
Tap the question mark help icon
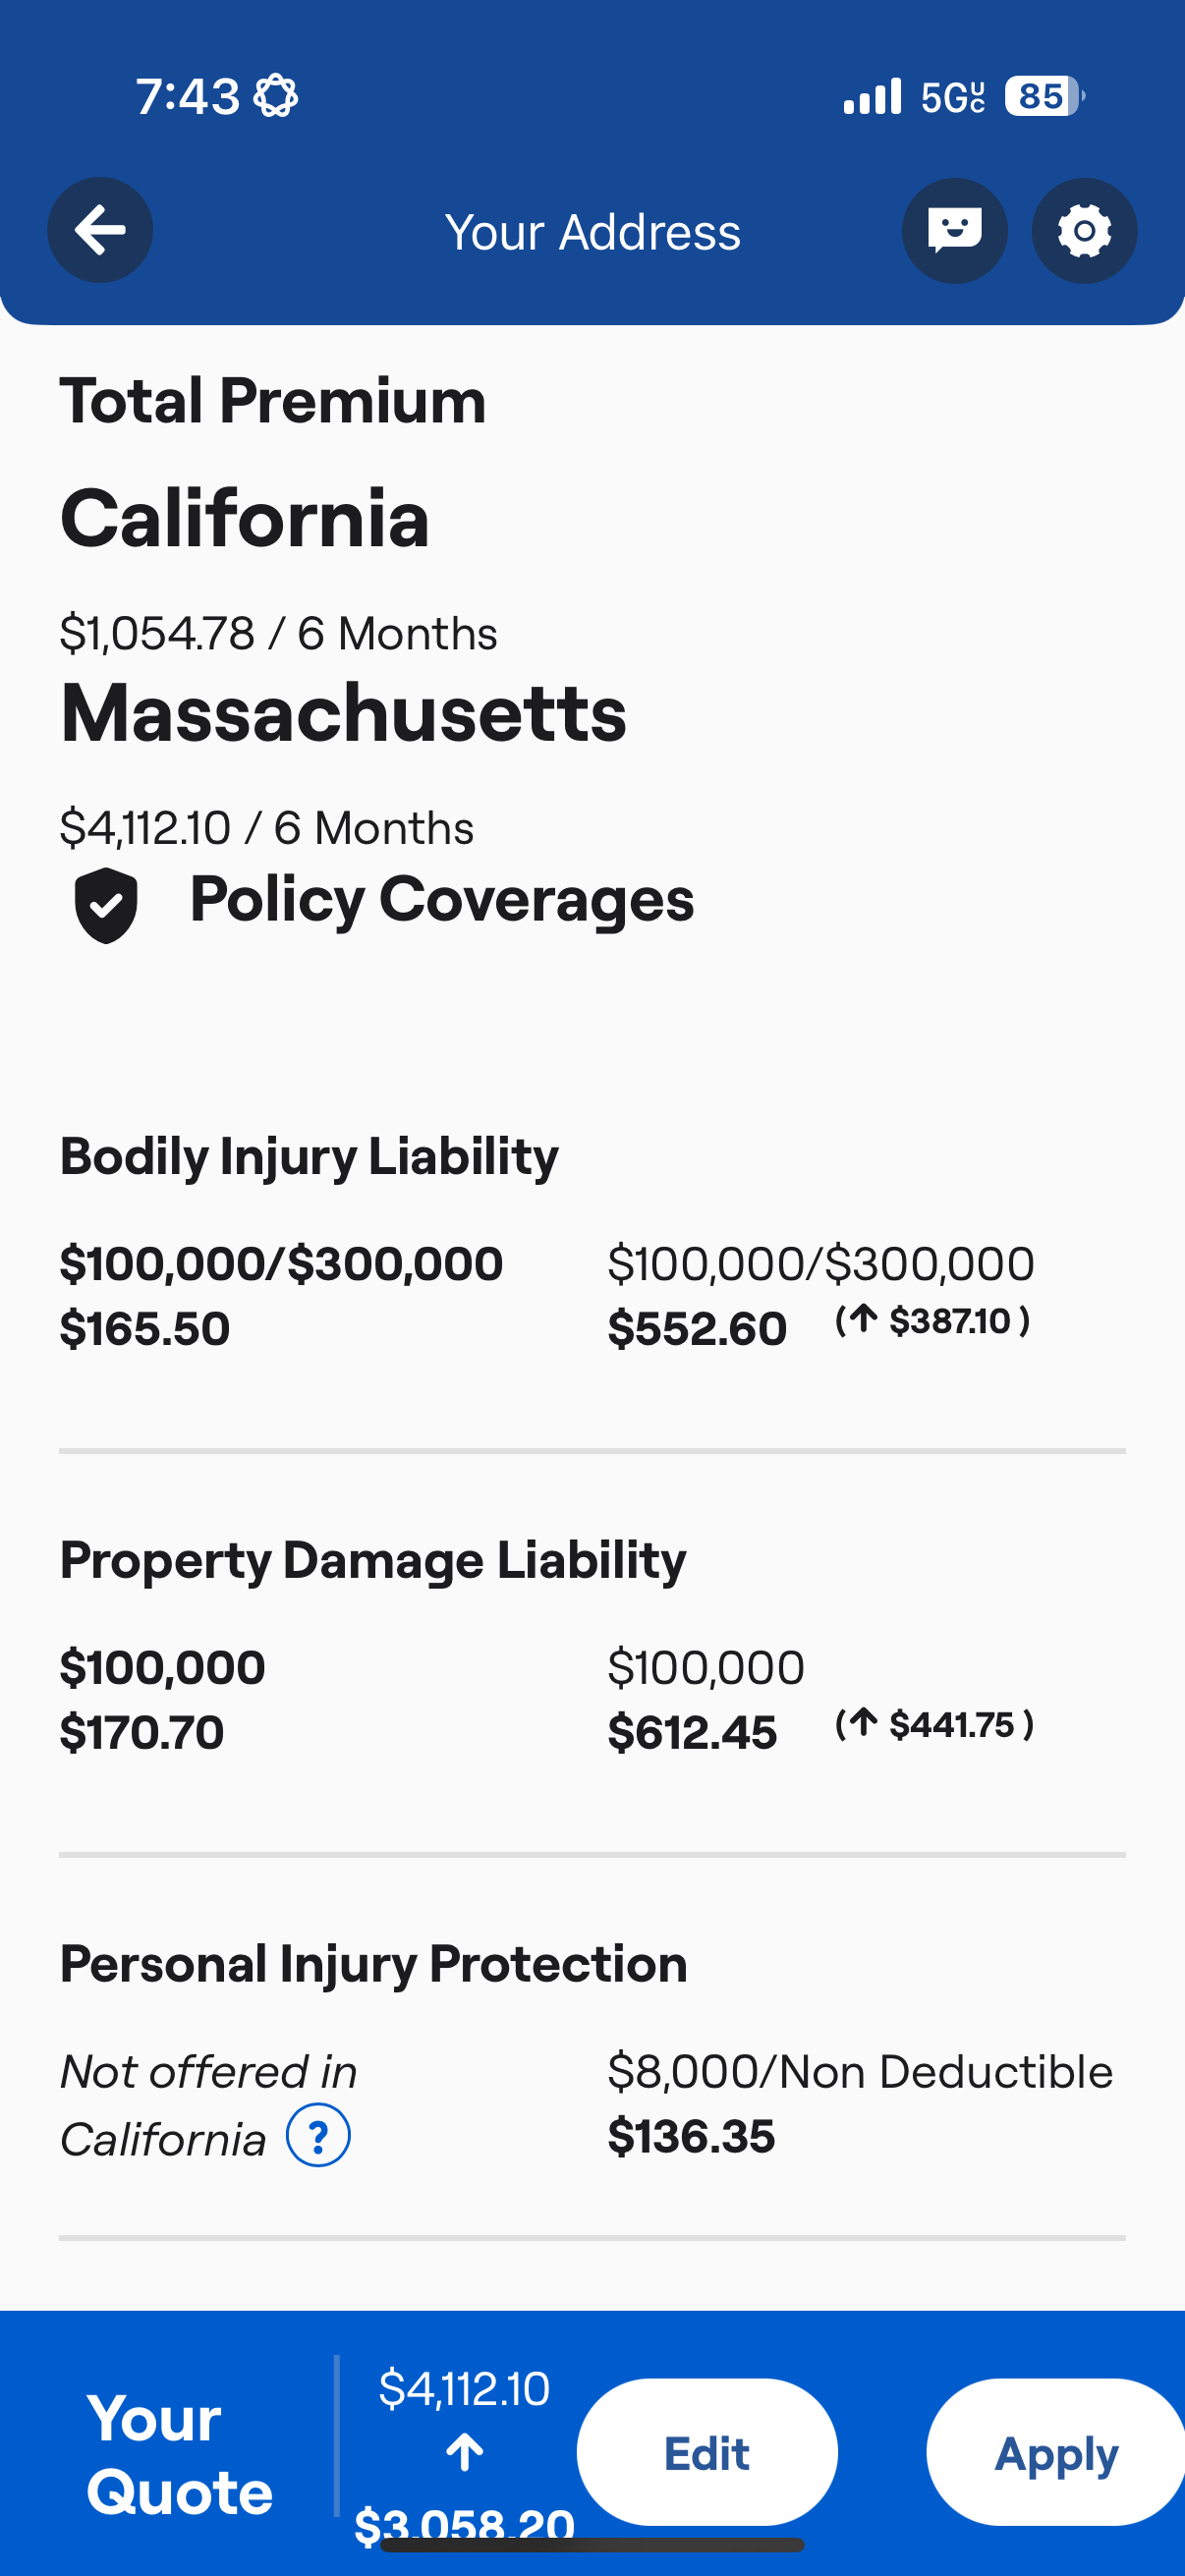click(318, 2135)
